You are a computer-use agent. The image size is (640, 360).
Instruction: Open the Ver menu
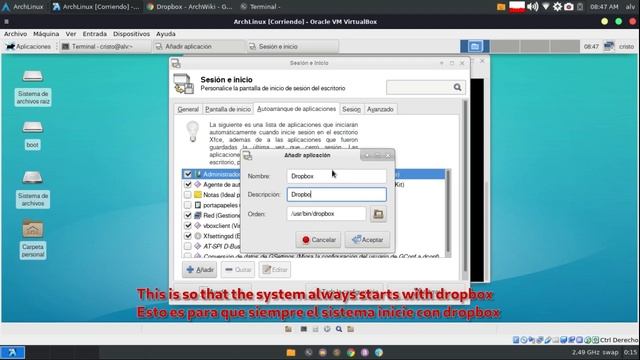click(71, 34)
